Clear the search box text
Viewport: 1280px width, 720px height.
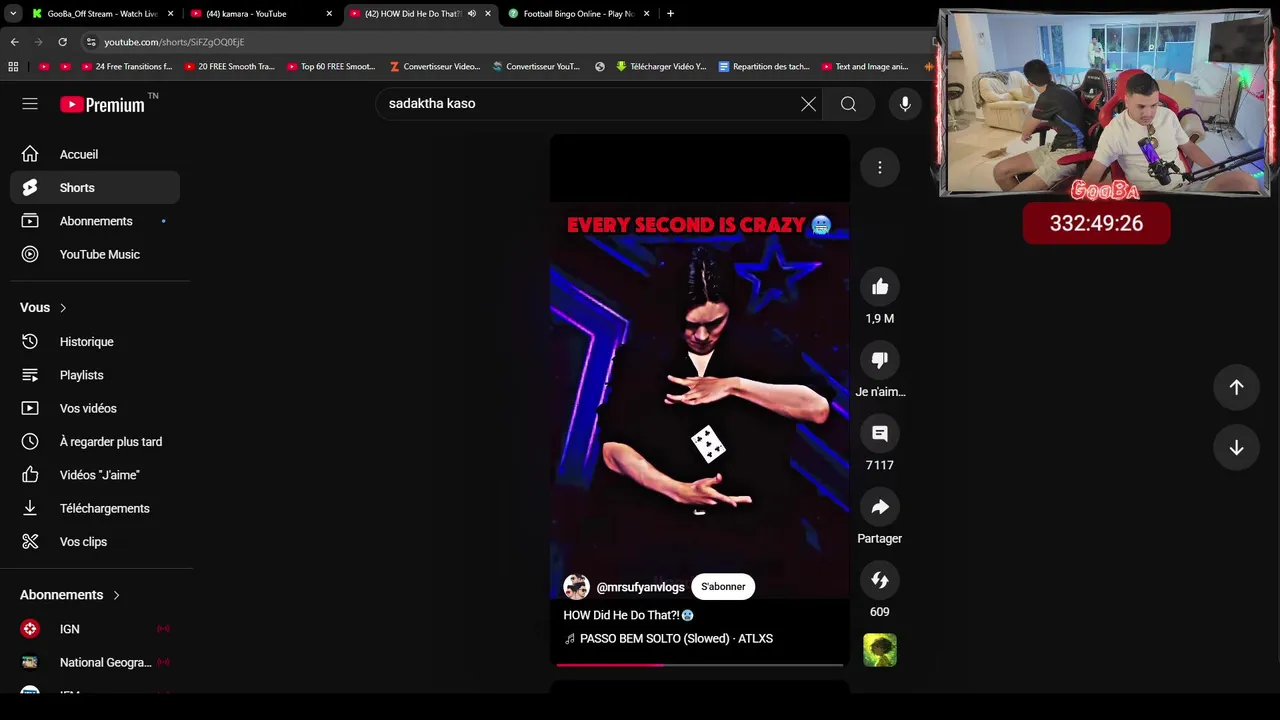point(808,104)
